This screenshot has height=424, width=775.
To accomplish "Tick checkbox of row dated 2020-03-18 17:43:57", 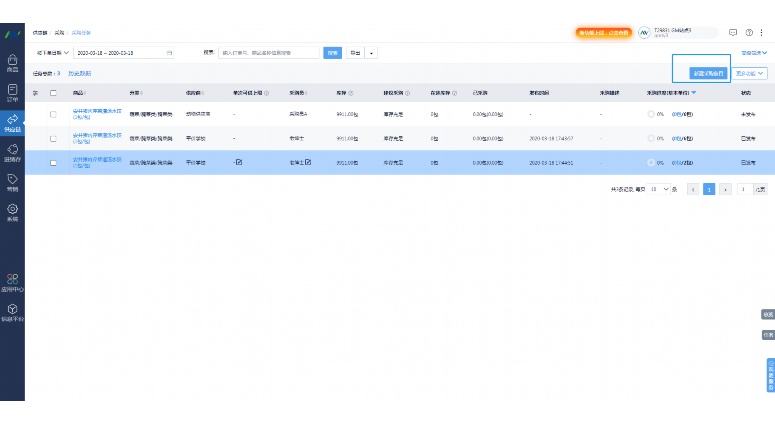I will (53, 139).
